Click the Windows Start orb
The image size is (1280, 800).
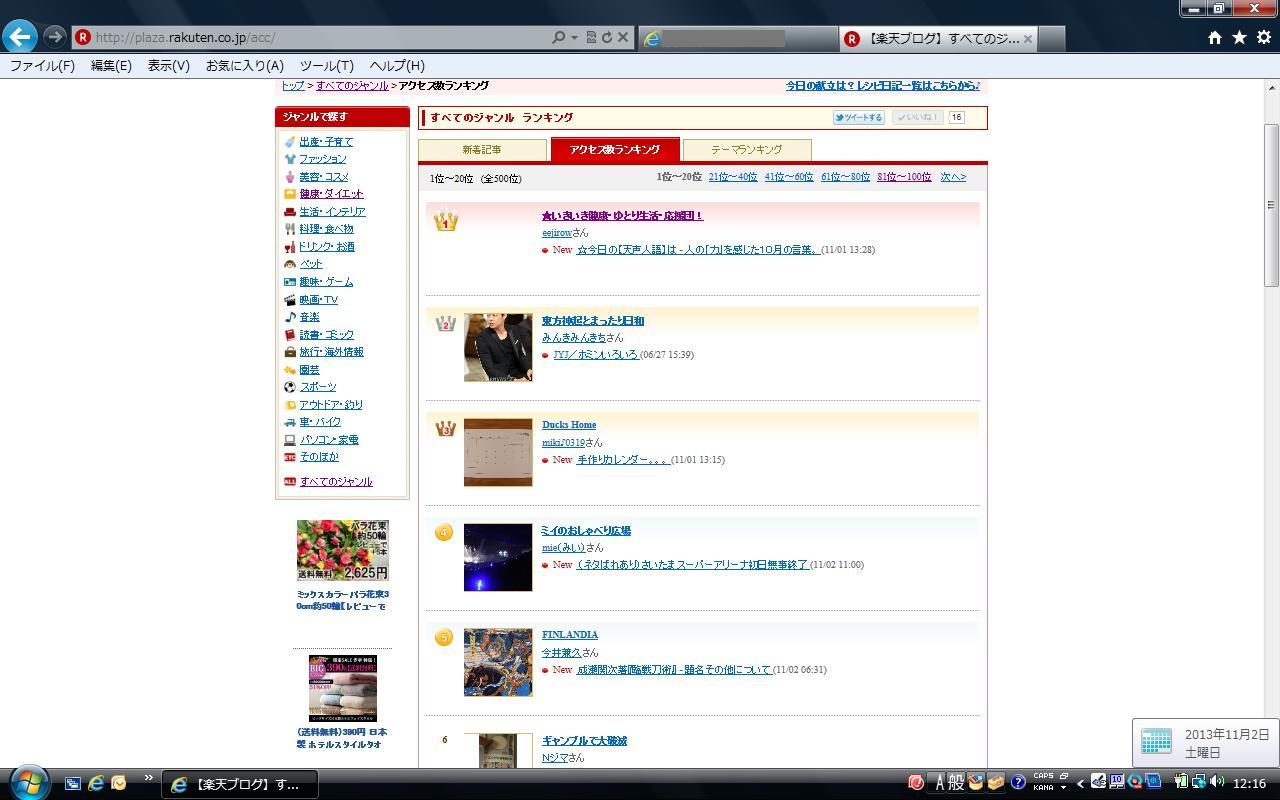pos(28,783)
